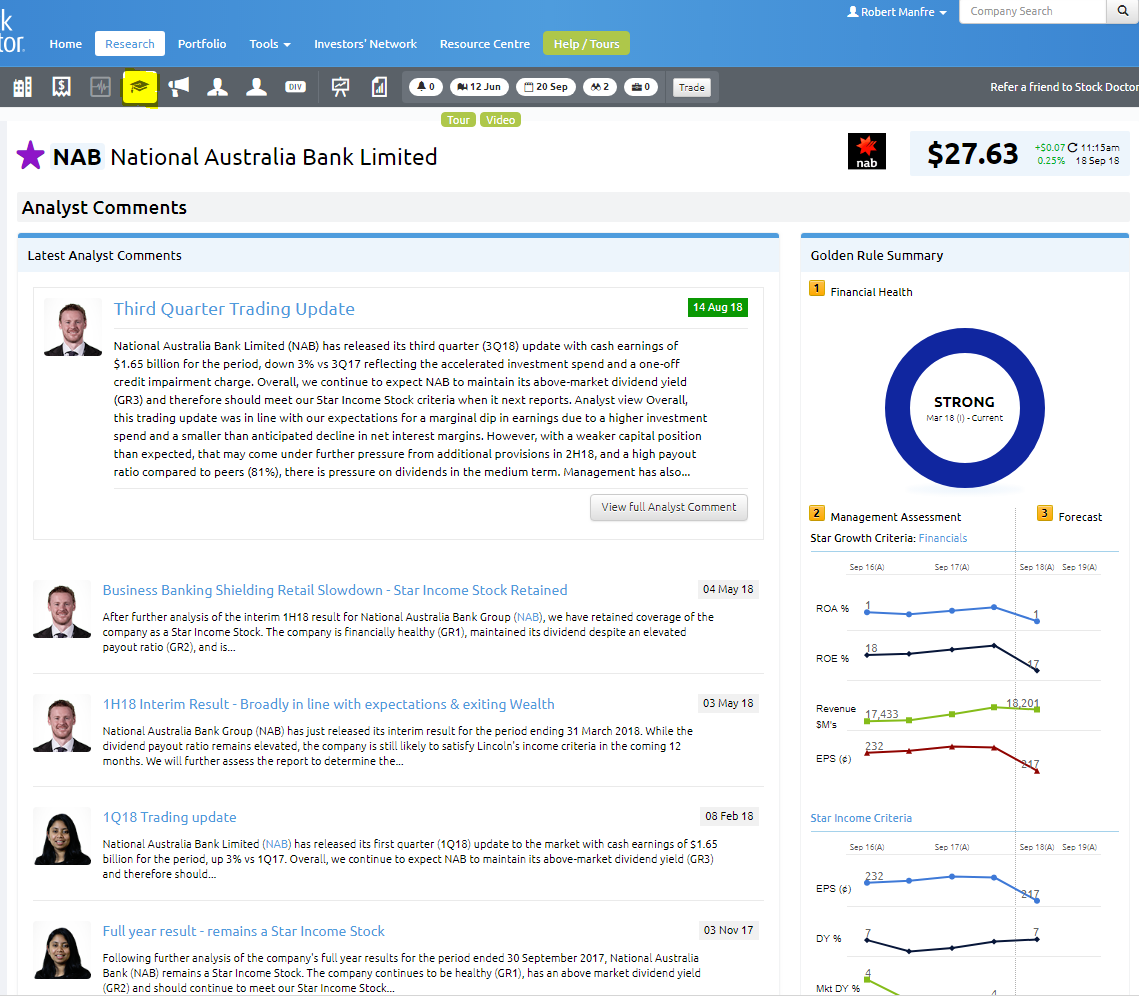Click the Golden Rule Summary heading

pos(877,256)
